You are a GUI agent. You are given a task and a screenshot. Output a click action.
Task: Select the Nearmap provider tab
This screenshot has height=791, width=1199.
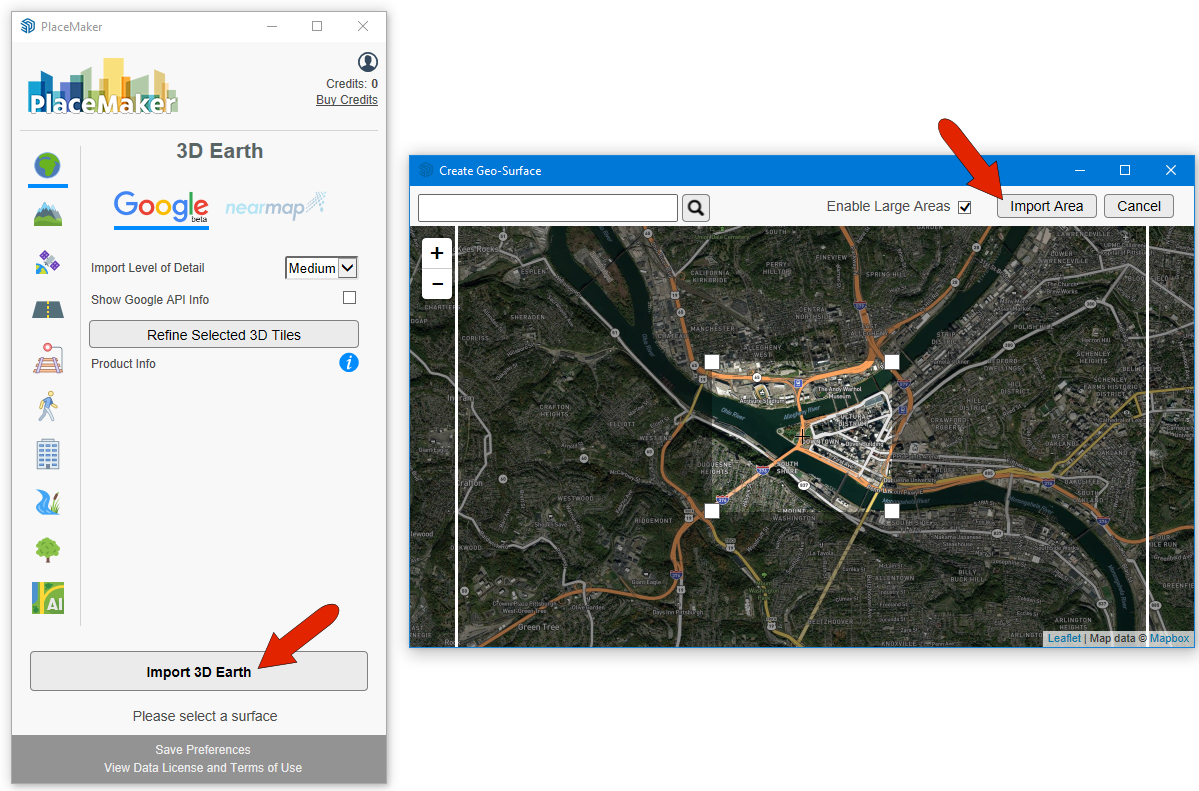point(275,207)
